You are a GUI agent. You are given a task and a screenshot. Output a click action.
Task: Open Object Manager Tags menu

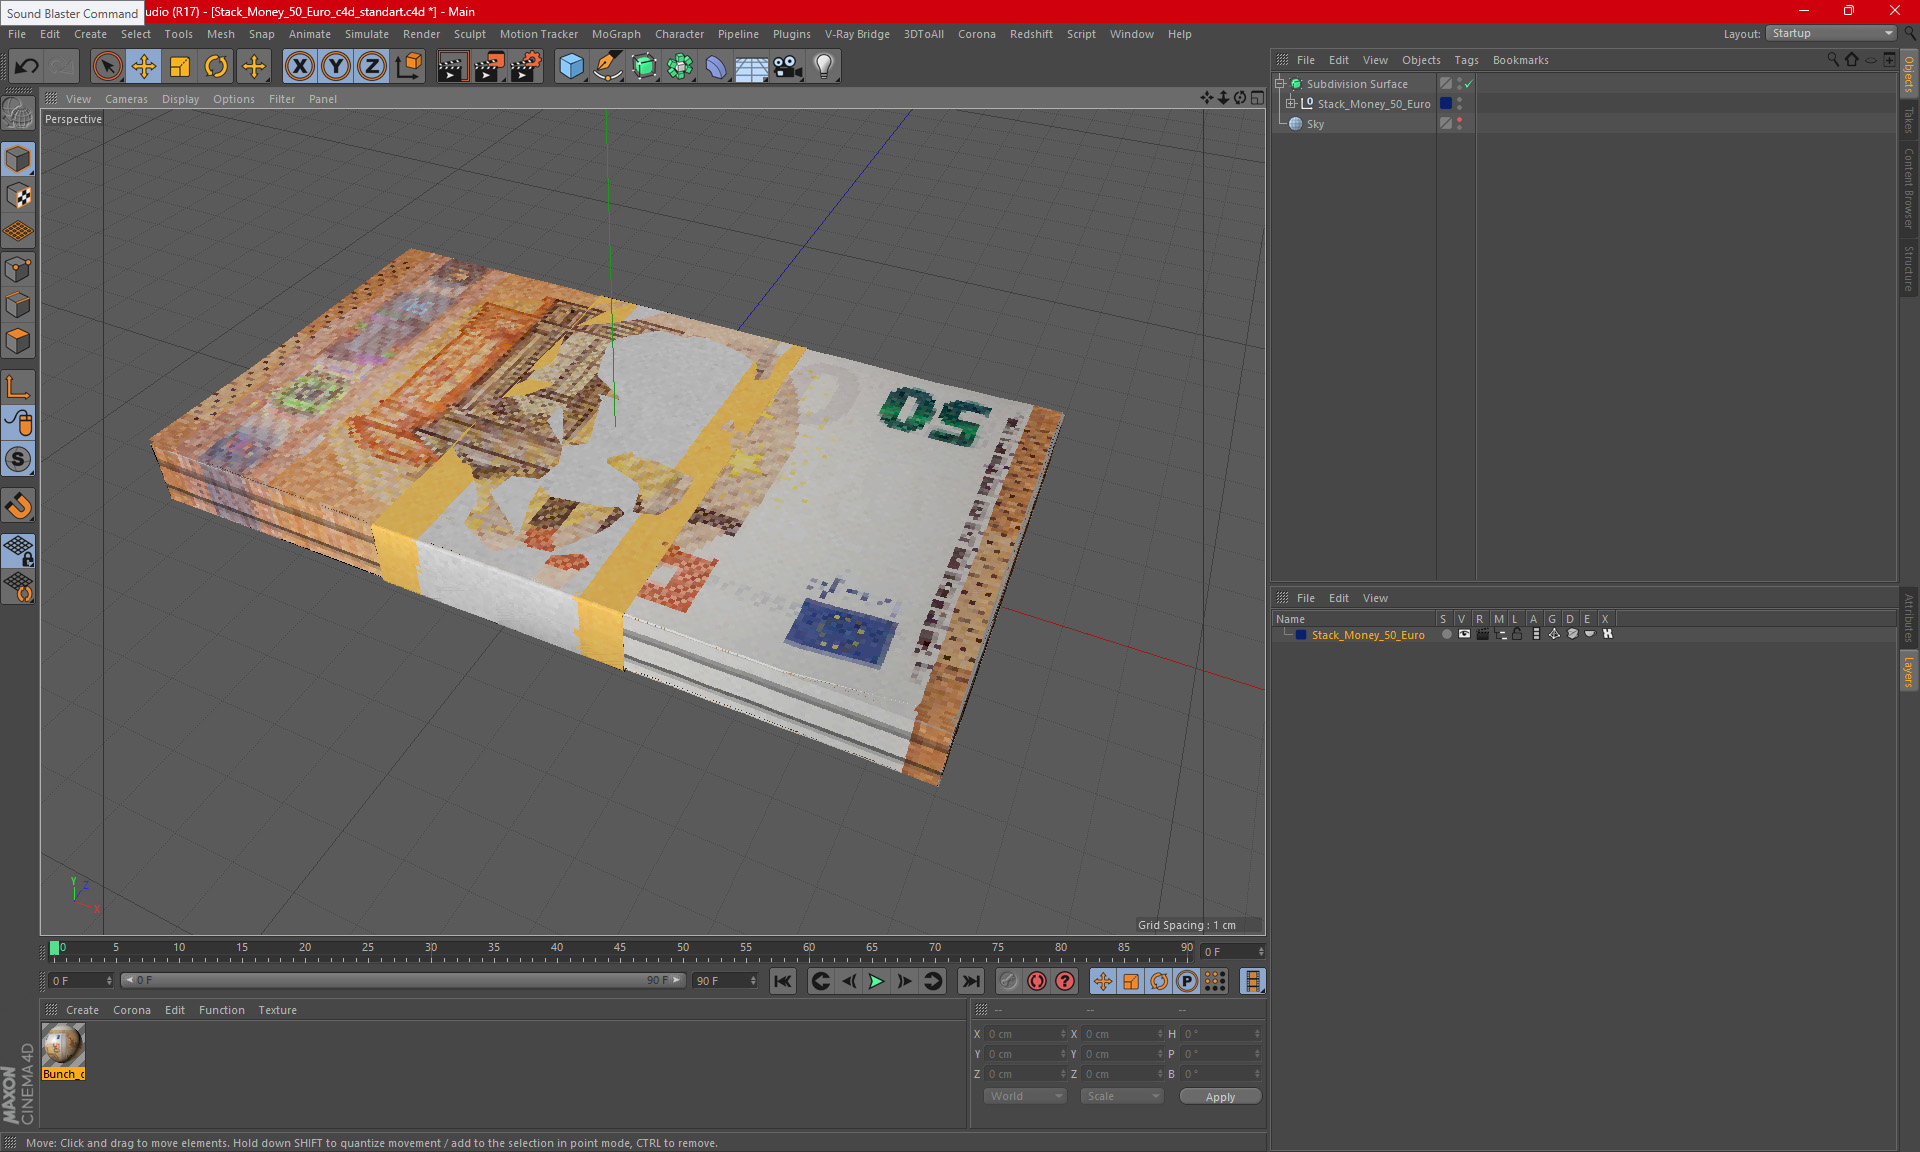pyautogui.click(x=1466, y=60)
